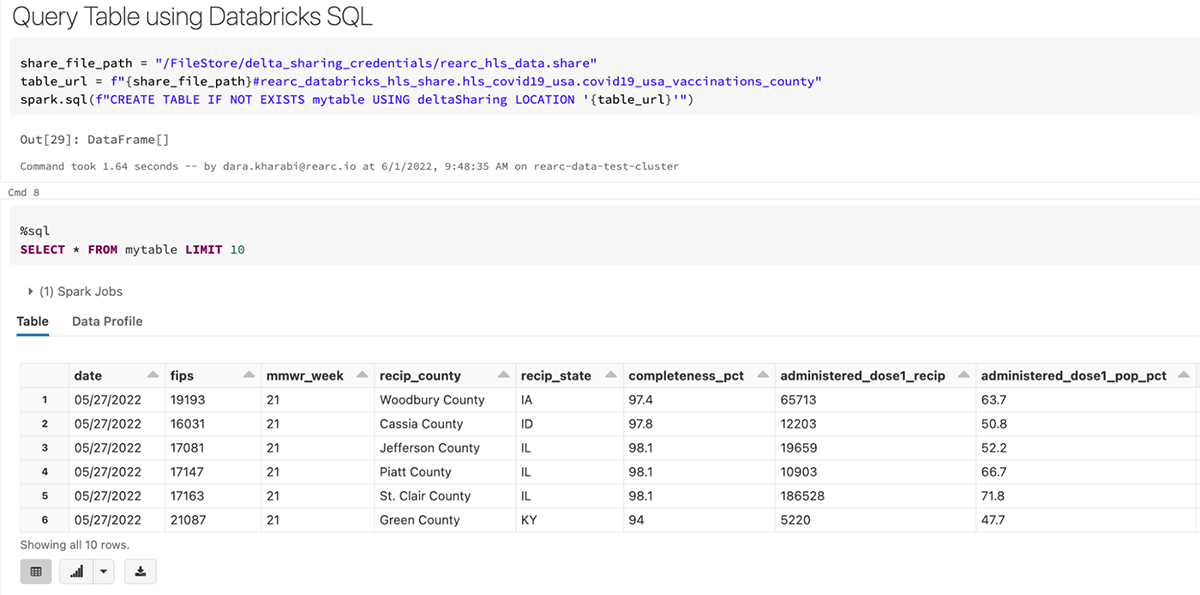This screenshot has height=595, width=1200.
Task: Click the administered_dose1_pop_pct column header
Action: click(1073, 376)
